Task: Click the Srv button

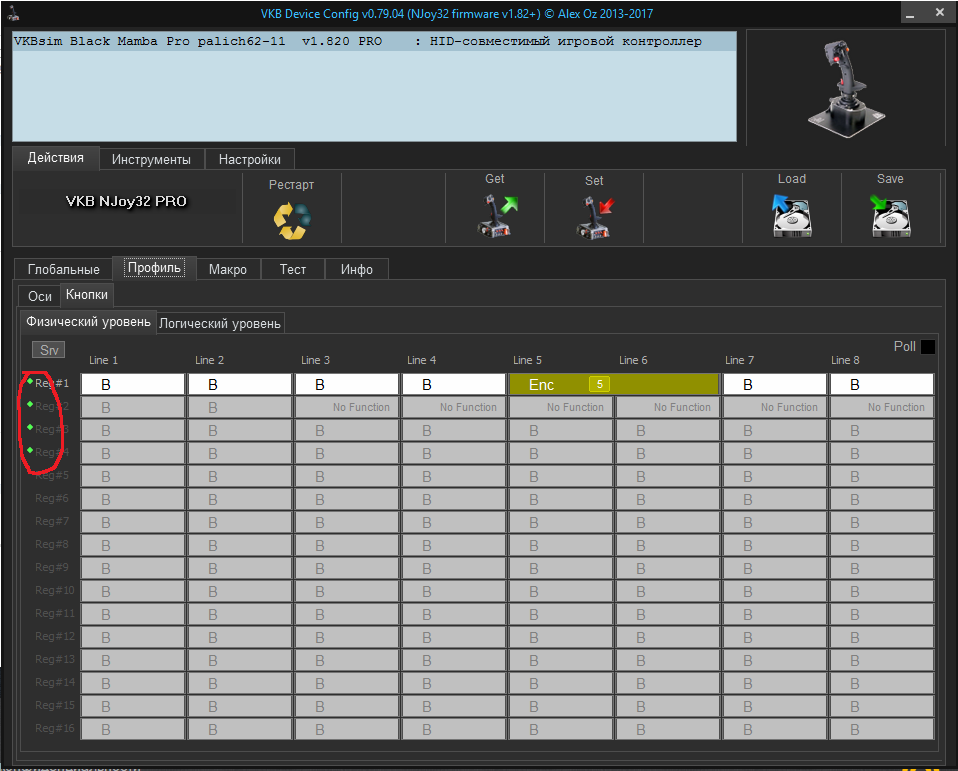Action: click(49, 350)
